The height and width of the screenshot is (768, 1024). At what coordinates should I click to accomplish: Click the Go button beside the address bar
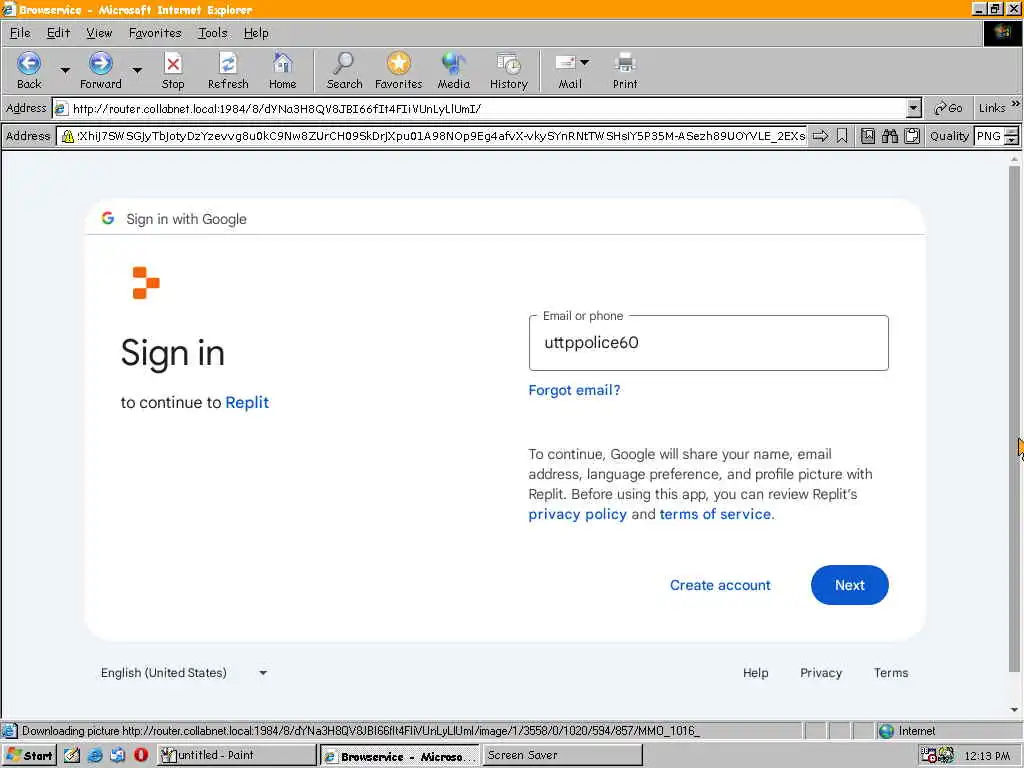click(x=948, y=108)
